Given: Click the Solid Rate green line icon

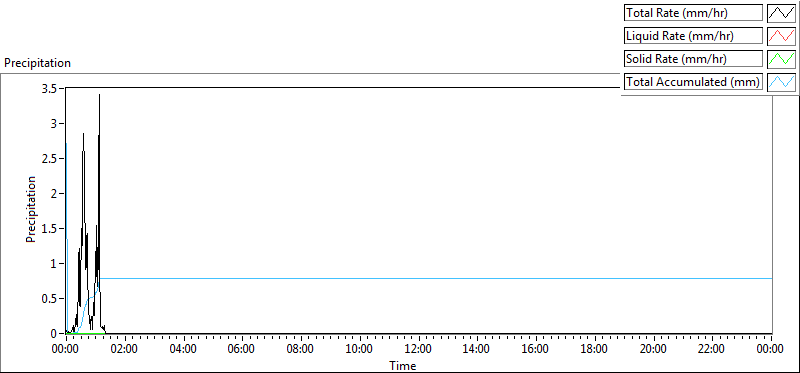Looking at the screenshot, I should (x=782, y=59).
